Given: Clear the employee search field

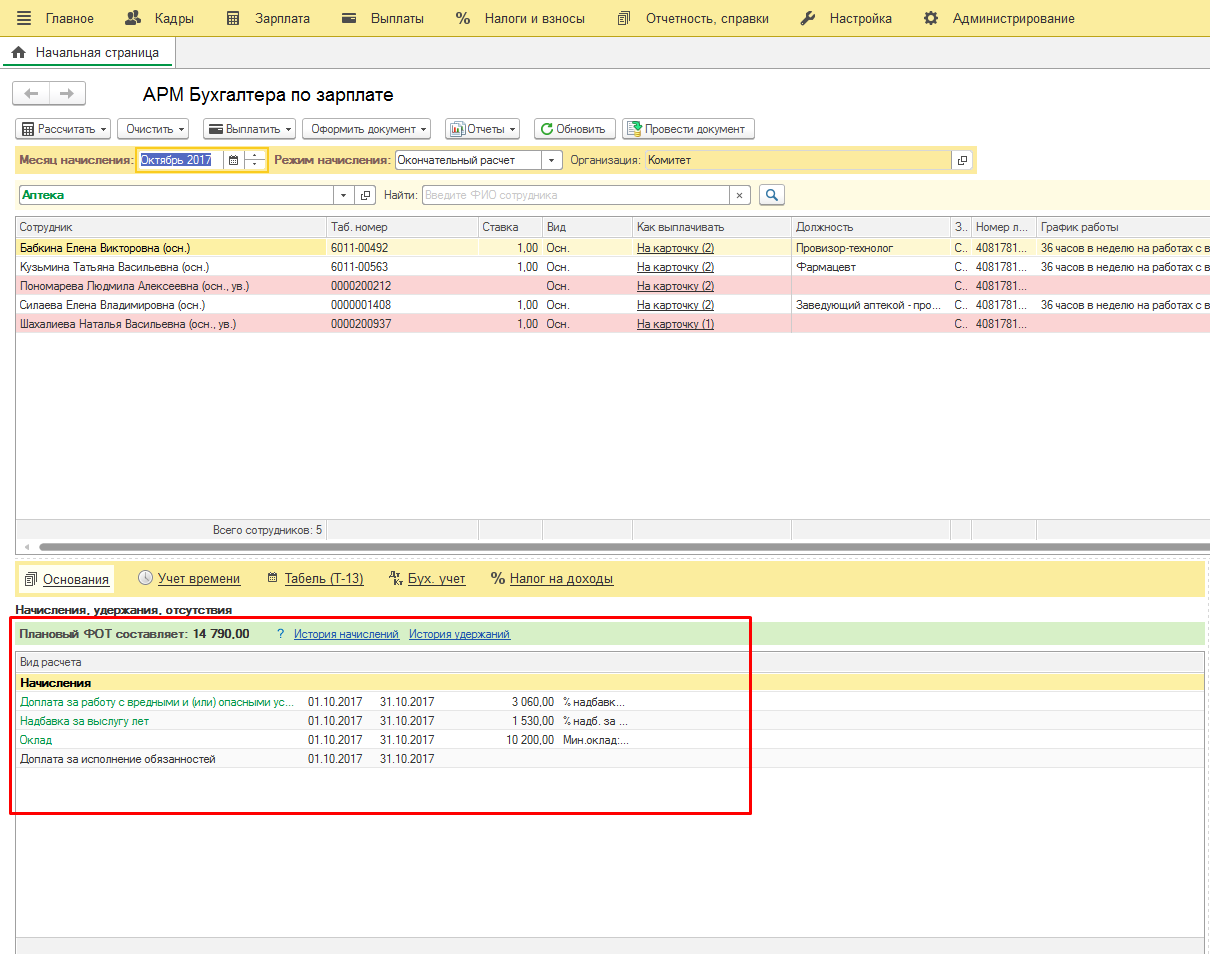Looking at the screenshot, I should tap(740, 195).
